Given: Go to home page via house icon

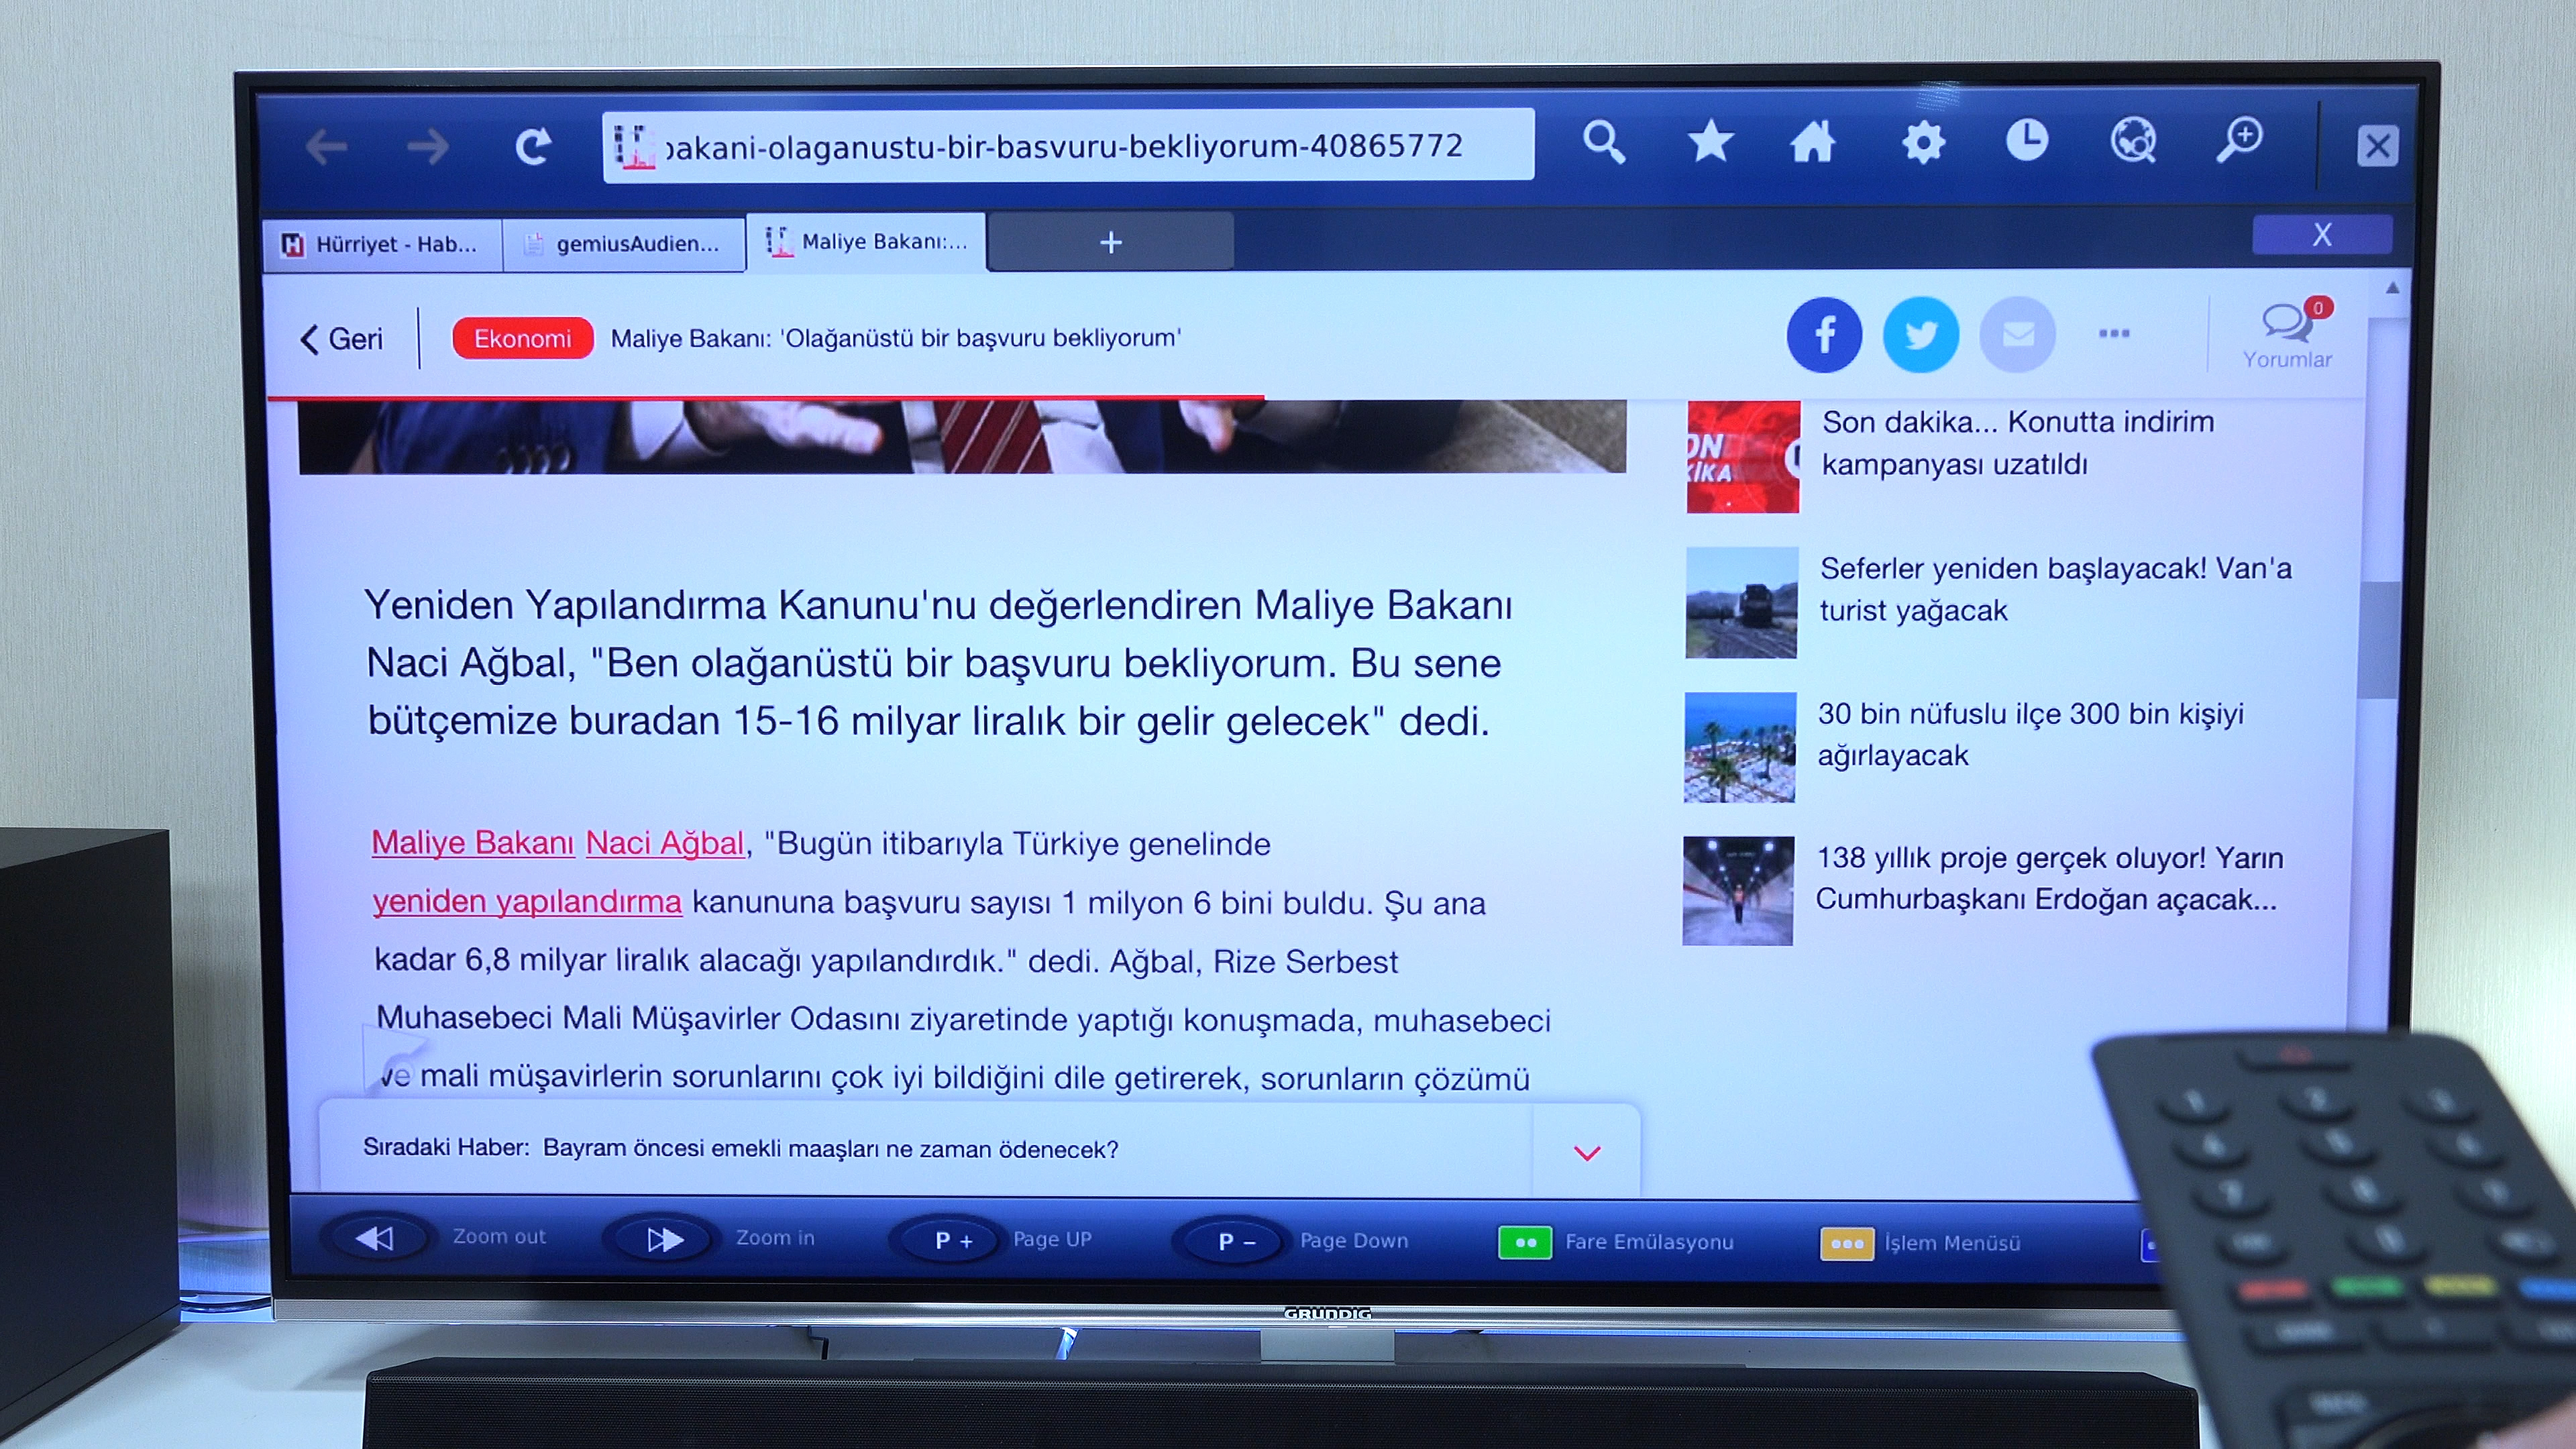Looking at the screenshot, I should pyautogui.click(x=1813, y=141).
